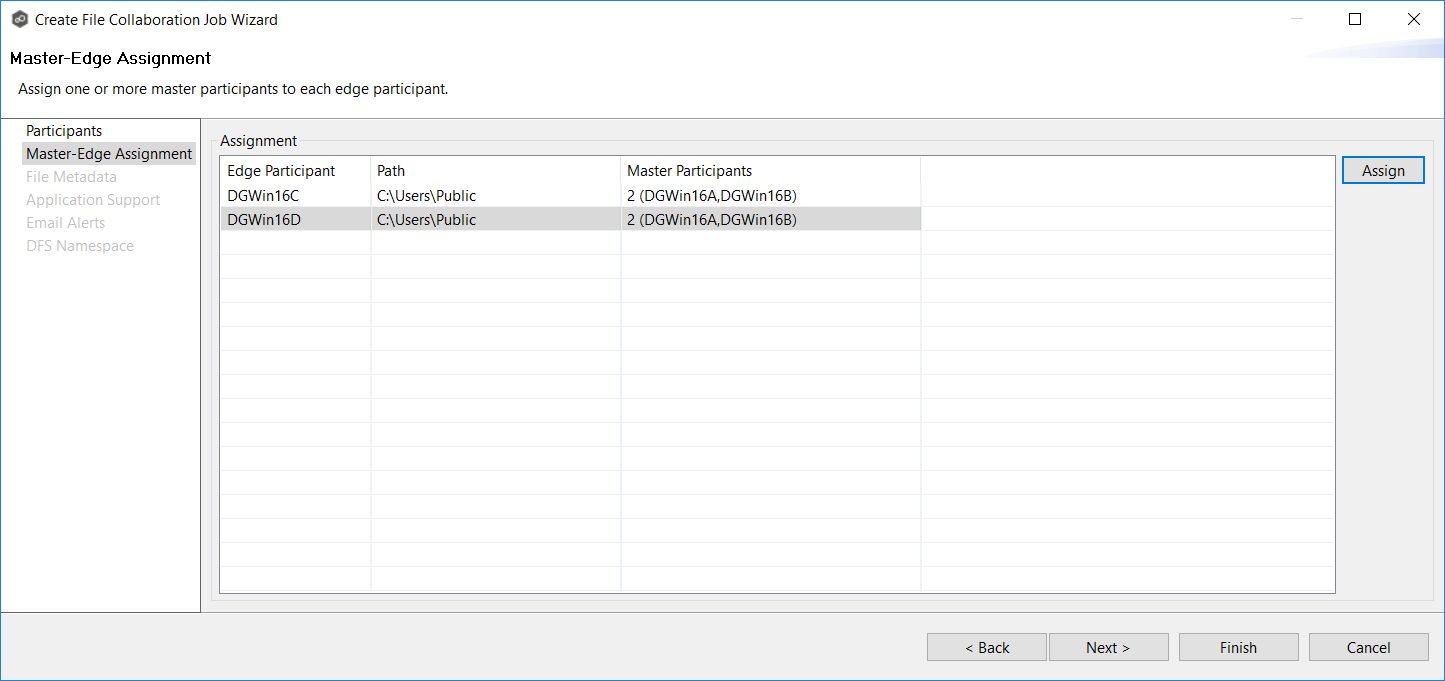Maximize the wizard window

tap(1355, 19)
